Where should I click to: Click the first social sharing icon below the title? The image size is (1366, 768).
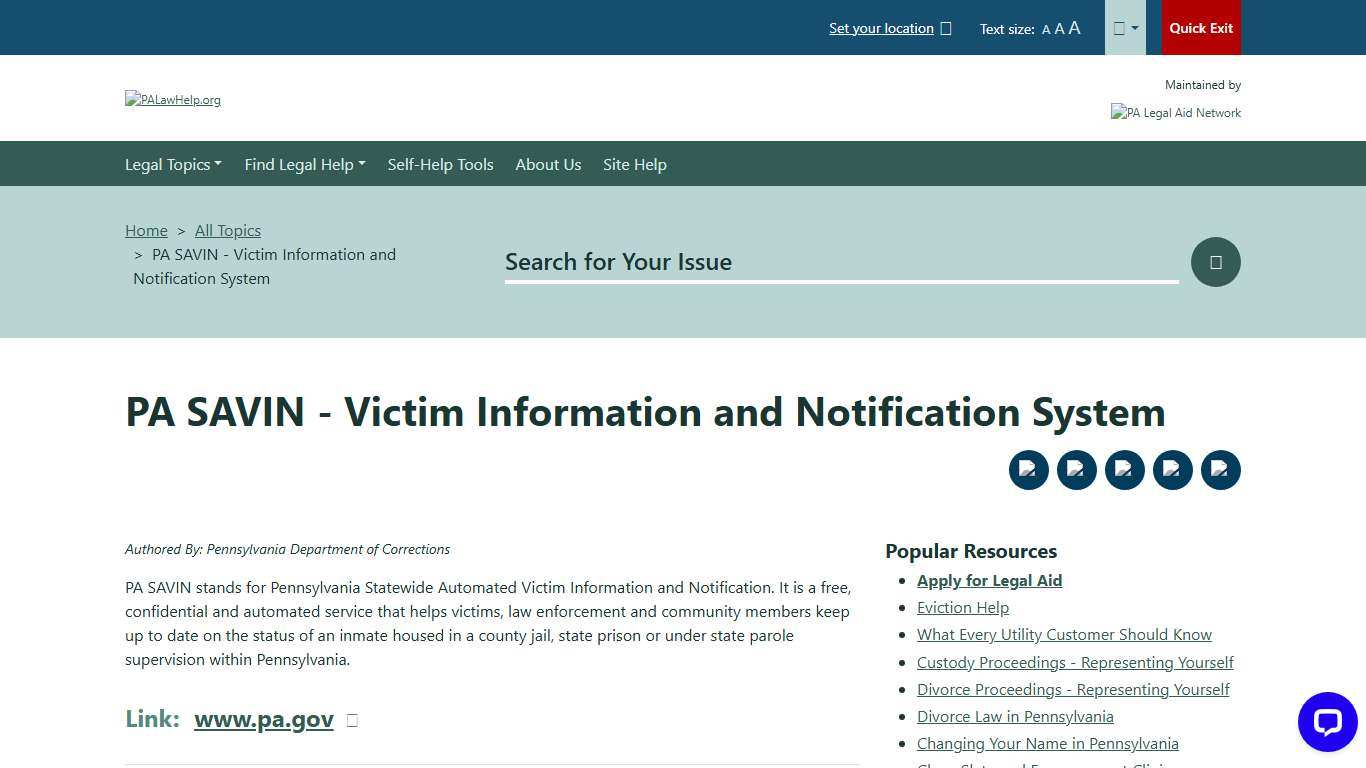1028,469
